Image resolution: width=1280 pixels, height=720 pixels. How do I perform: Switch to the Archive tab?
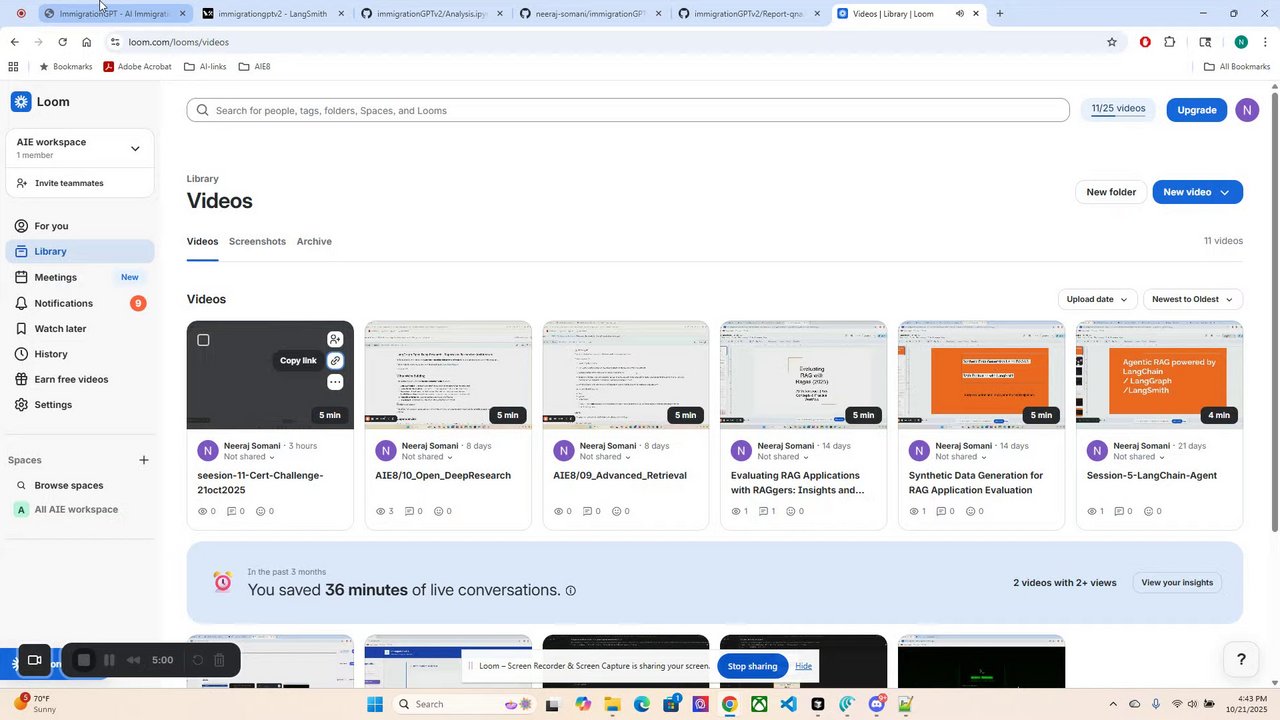click(314, 242)
